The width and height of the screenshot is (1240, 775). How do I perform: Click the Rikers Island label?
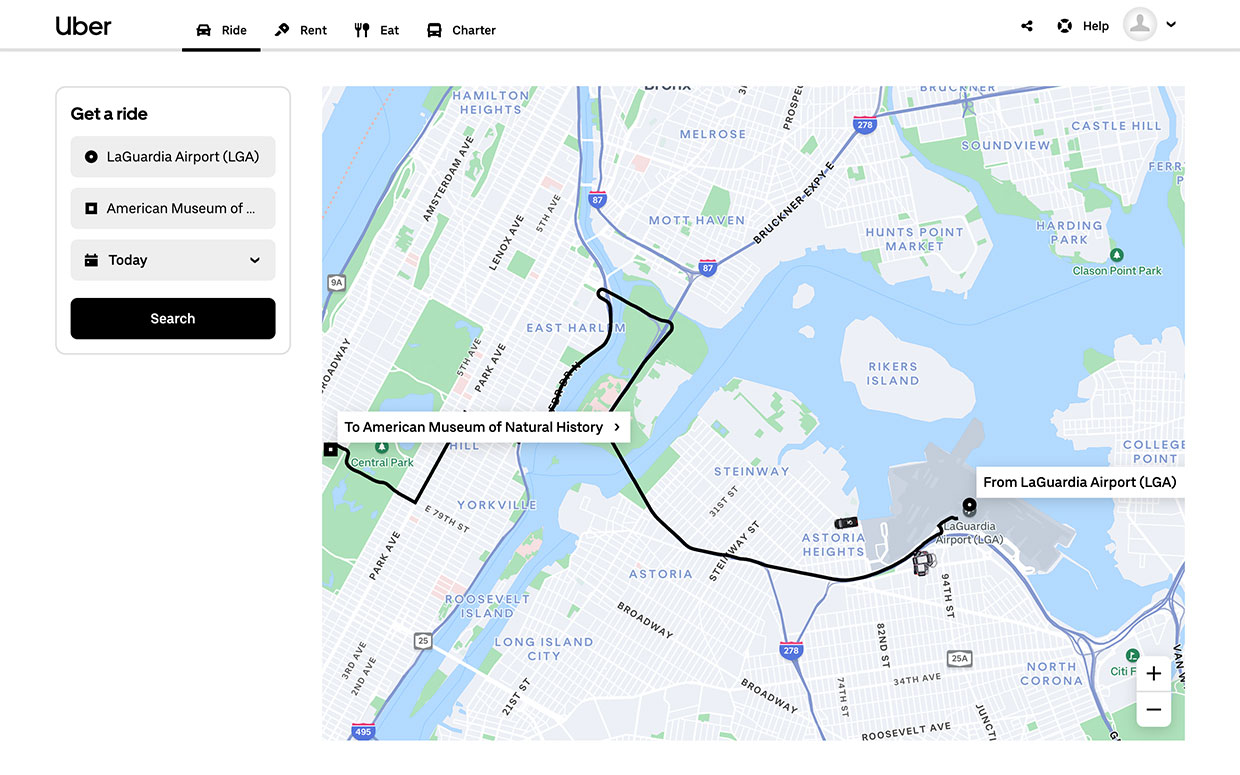[x=893, y=374]
